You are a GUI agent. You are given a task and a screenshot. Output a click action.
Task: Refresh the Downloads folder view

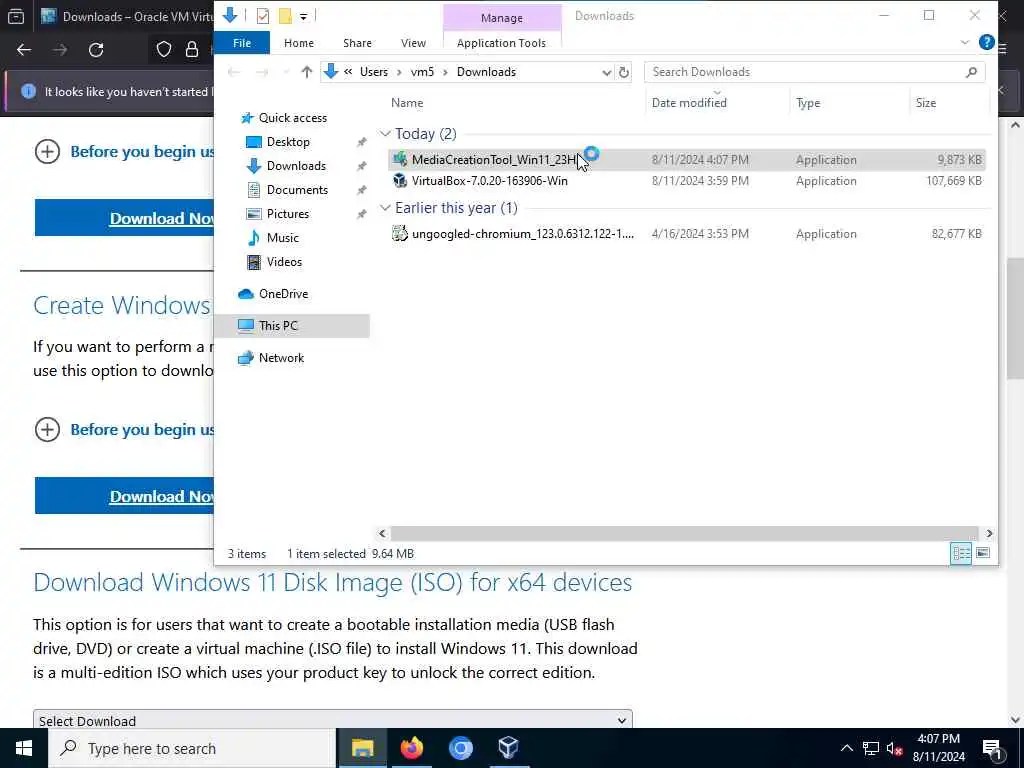click(x=624, y=72)
